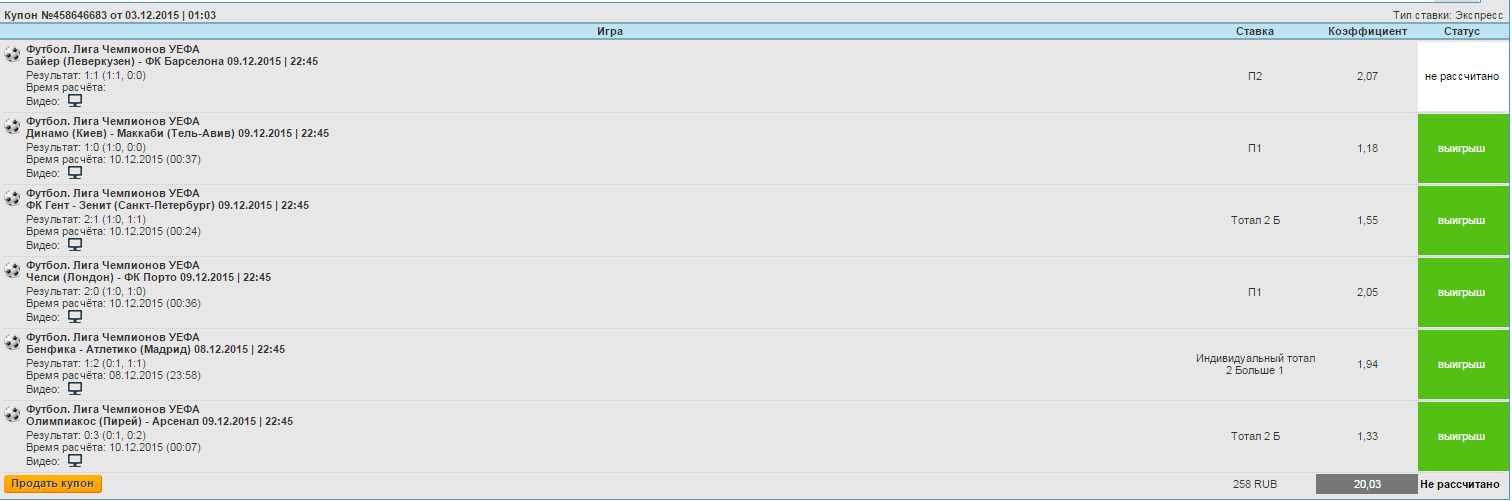Click П2 bet for Байер - Барселона
Screen dimensions: 1512x501
(1255, 76)
